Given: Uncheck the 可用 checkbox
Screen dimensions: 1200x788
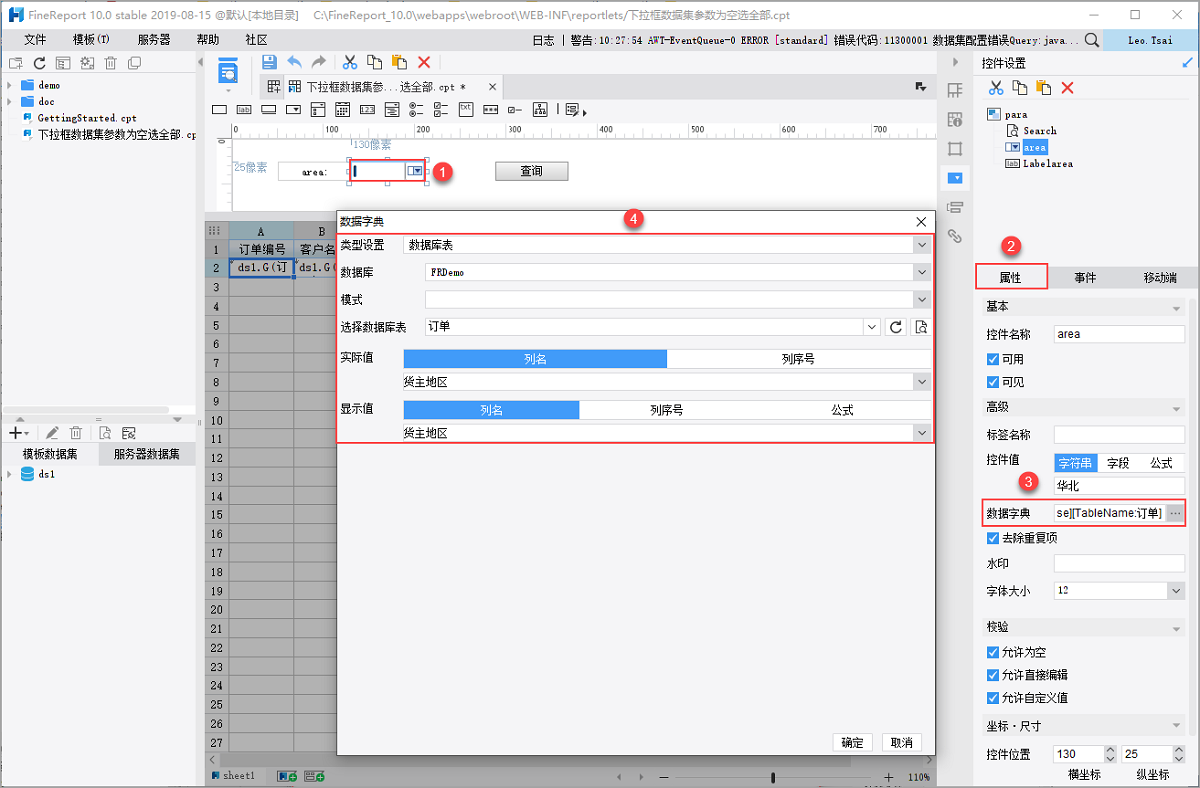Looking at the screenshot, I should point(993,359).
